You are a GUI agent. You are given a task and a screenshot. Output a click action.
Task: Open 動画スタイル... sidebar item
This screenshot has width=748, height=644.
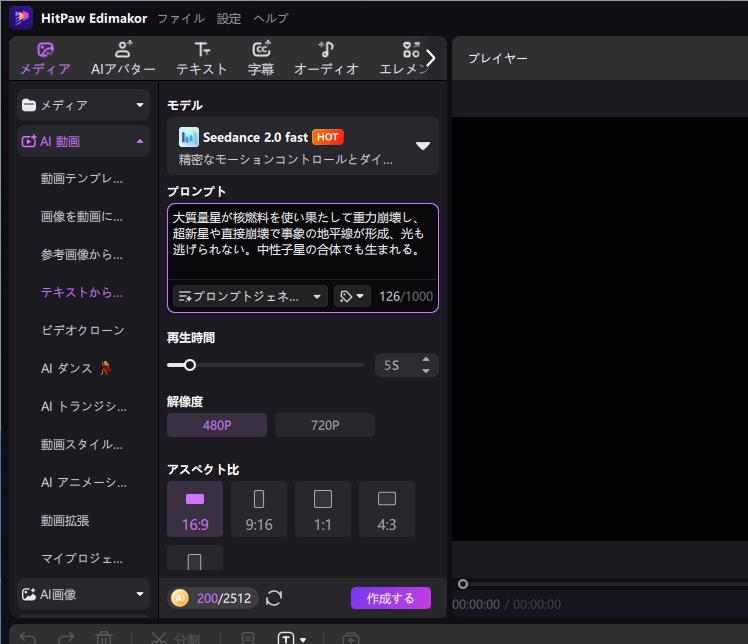coord(82,445)
